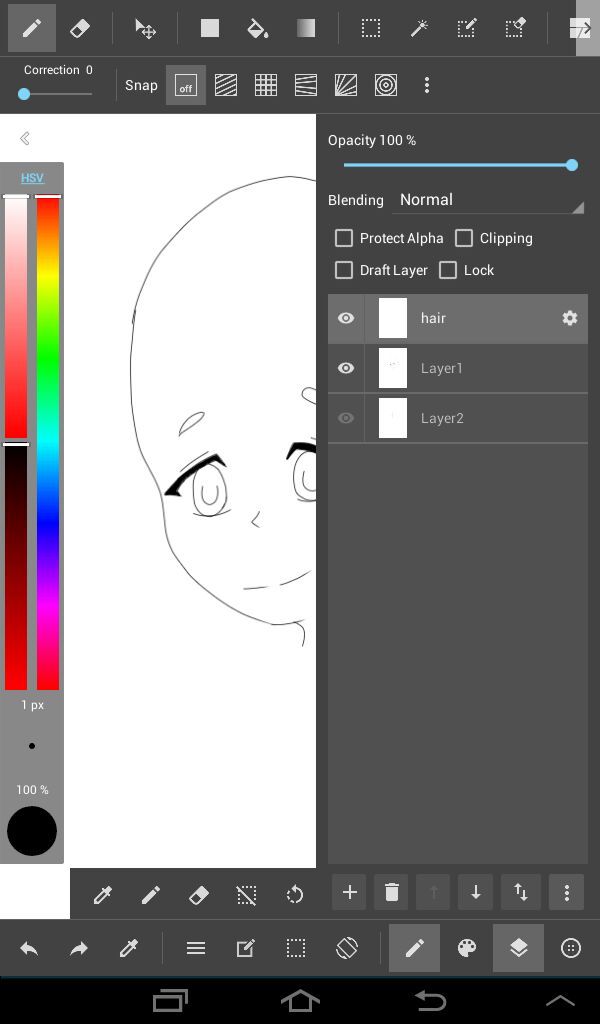This screenshot has height=1024, width=600.
Task: Open the main hamburger menu
Action: click(196, 948)
